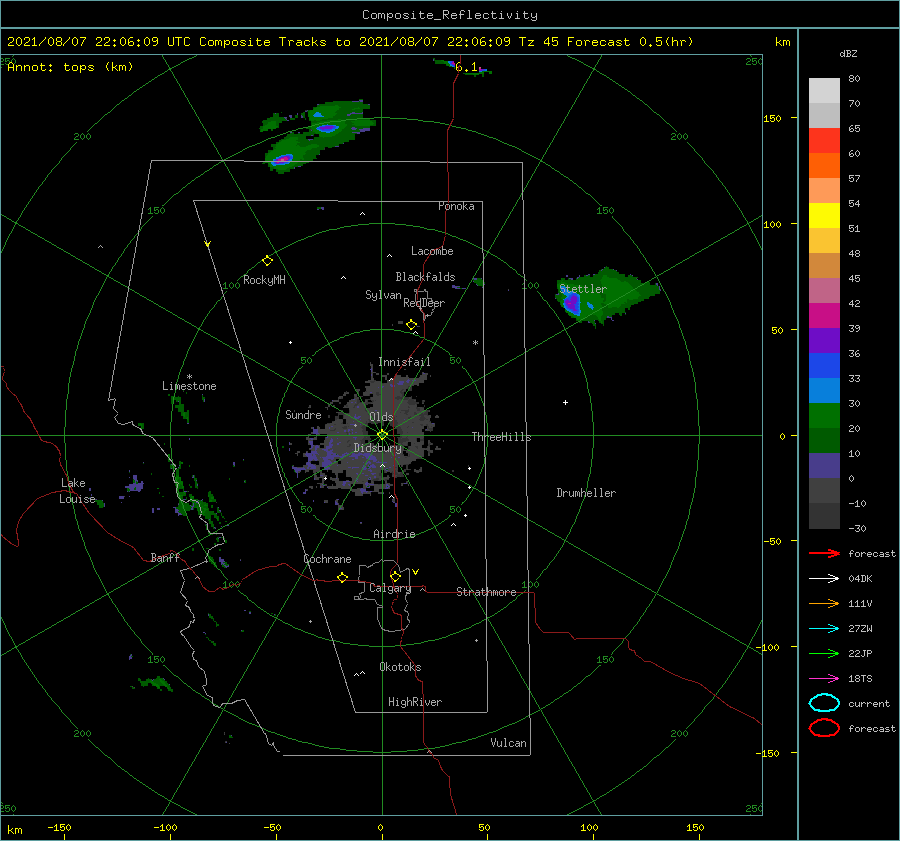The height and width of the screenshot is (841, 900).
Task: Click the HighRiver label
Action: coord(415,702)
